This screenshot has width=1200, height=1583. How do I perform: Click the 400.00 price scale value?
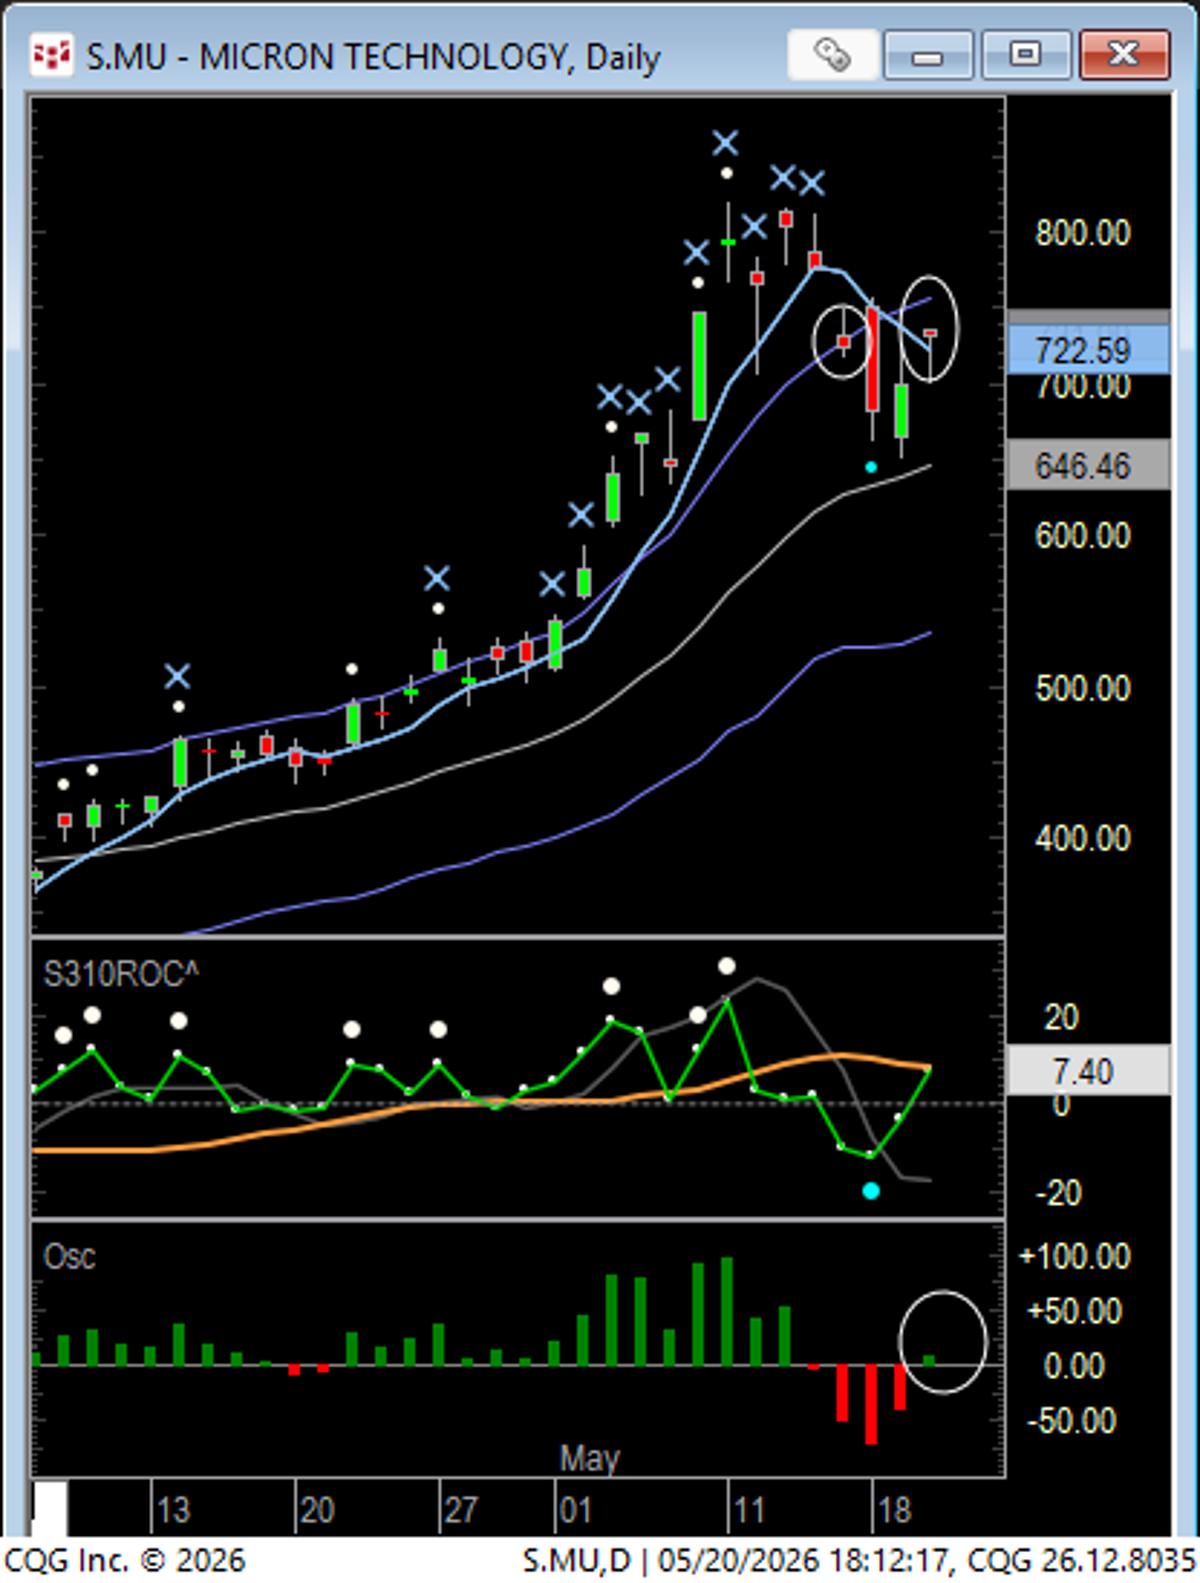click(1082, 837)
